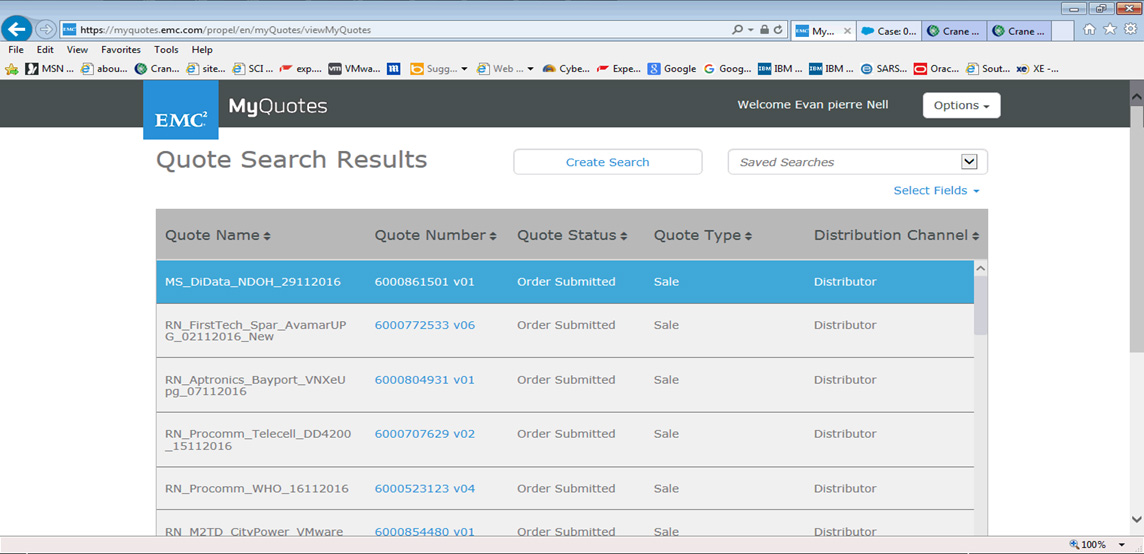Open the Options dropdown button
1144x554 pixels.
coord(962,105)
